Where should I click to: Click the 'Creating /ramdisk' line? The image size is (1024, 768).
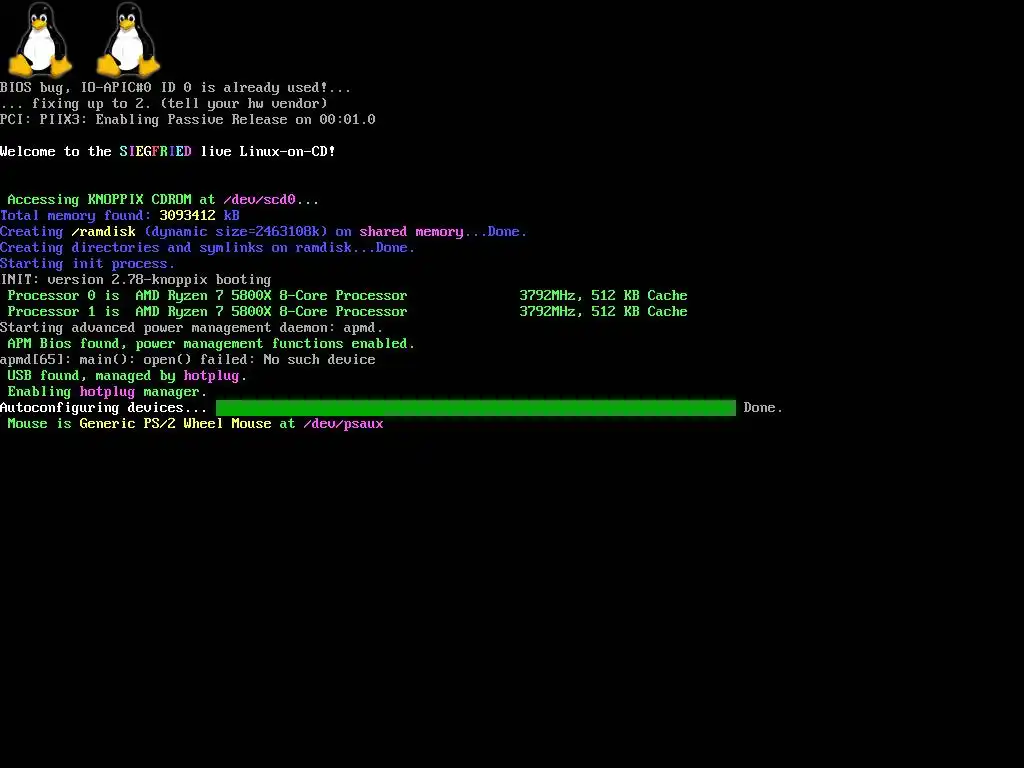263,232
